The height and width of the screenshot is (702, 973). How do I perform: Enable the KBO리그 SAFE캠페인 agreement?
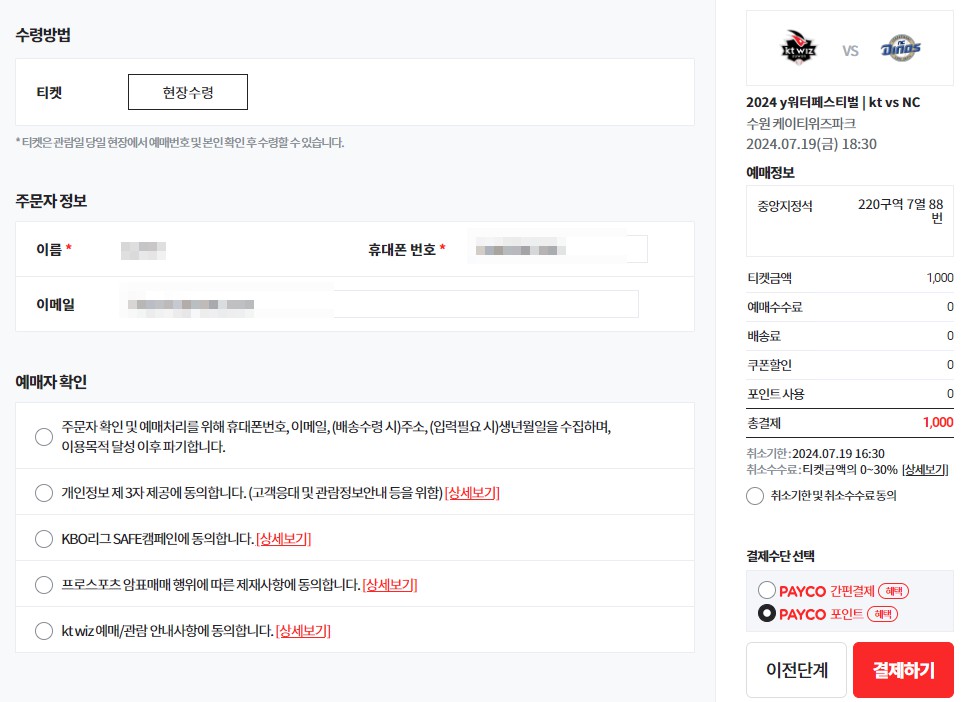tap(43, 539)
